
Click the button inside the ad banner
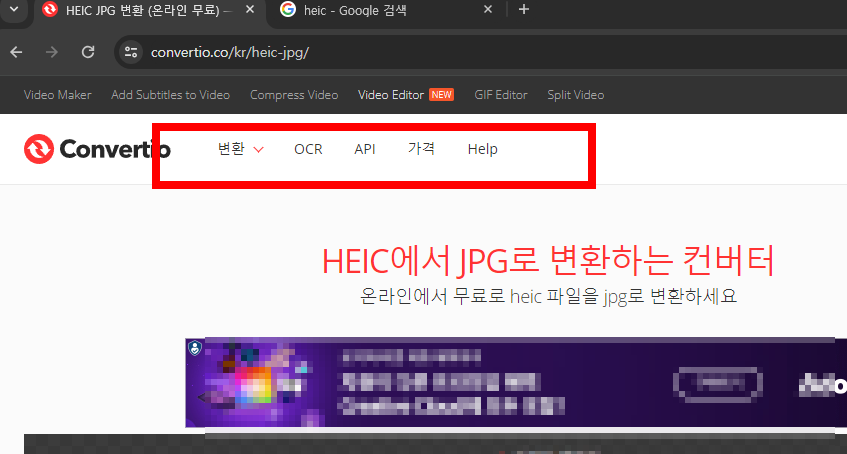coord(718,383)
